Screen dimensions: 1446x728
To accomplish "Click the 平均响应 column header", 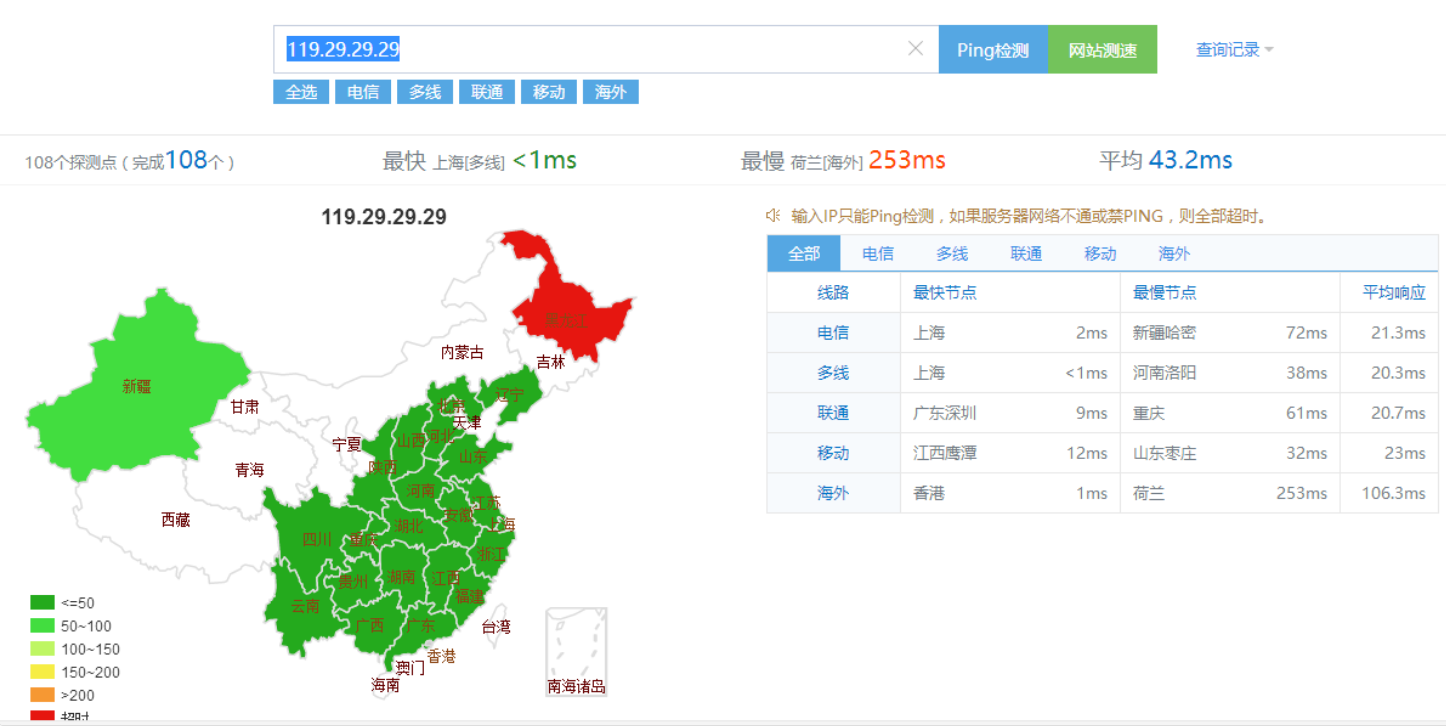I will tap(1394, 293).
